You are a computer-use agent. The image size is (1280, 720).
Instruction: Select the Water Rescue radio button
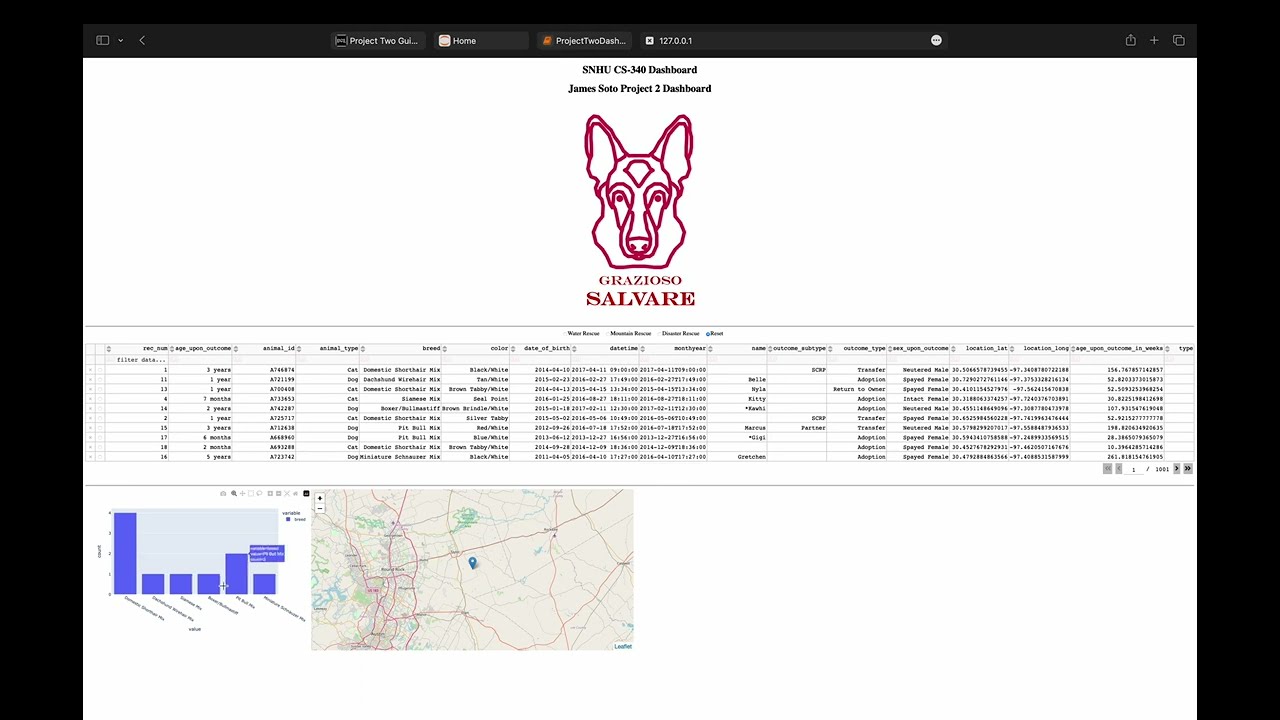click(x=564, y=333)
